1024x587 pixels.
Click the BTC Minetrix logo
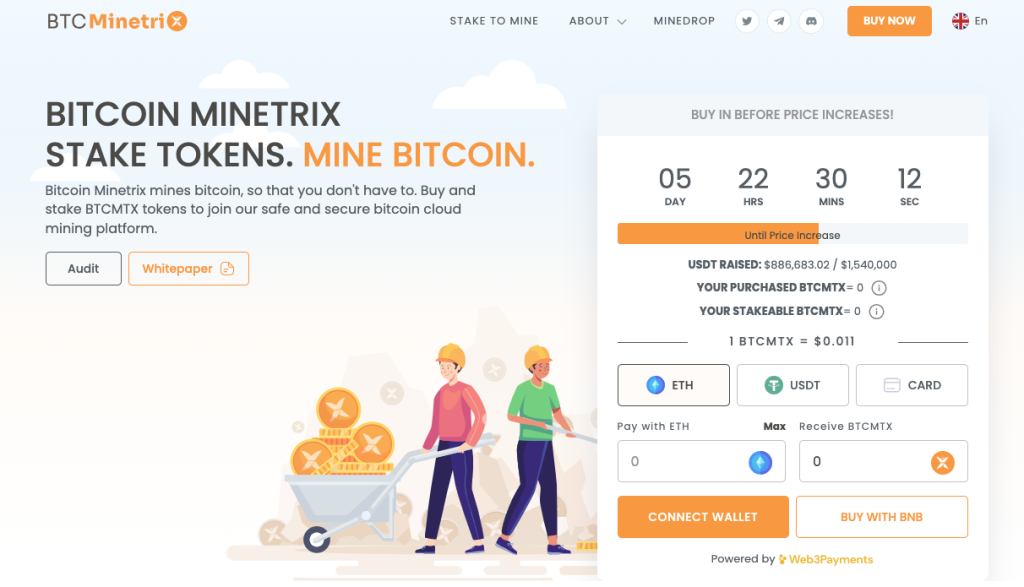[x=117, y=21]
